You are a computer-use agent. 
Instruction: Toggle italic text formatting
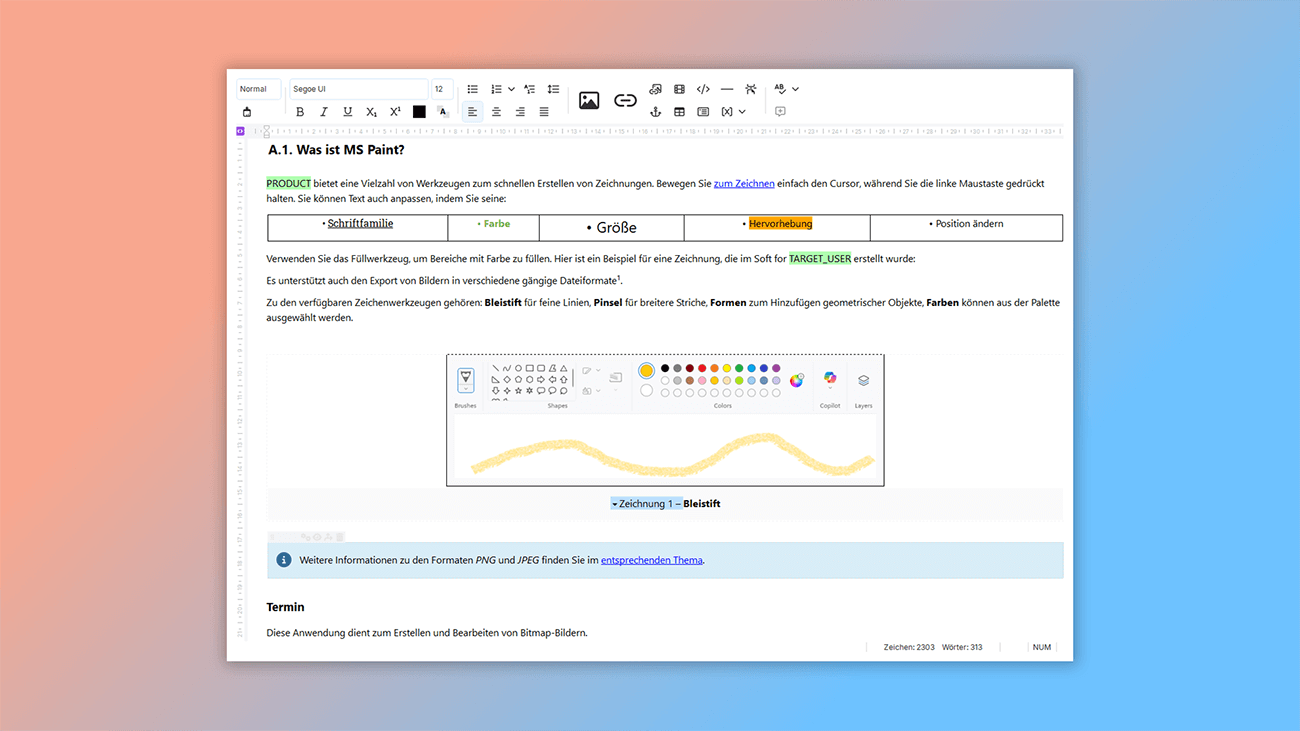(324, 112)
